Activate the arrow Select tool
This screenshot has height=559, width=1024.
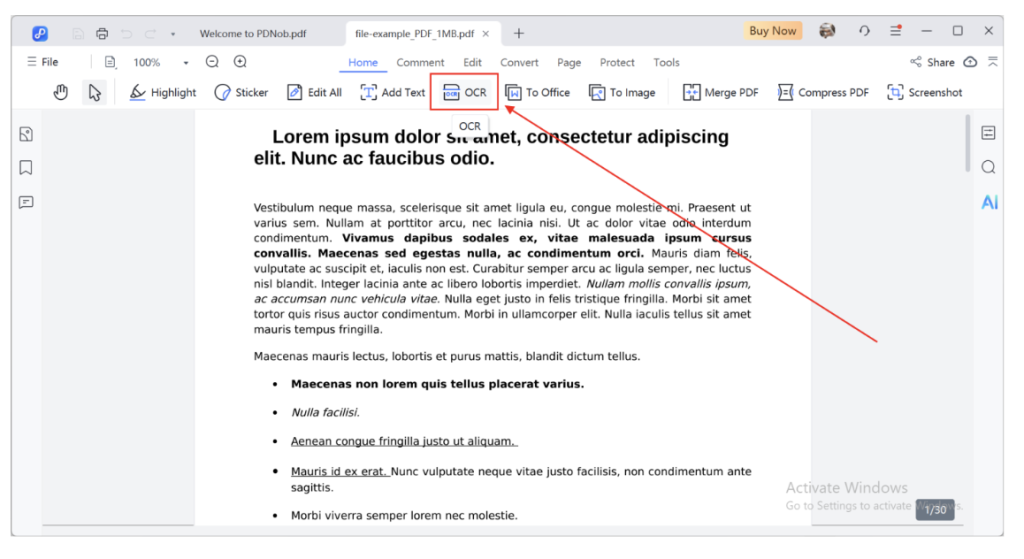(x=94, y=92)
